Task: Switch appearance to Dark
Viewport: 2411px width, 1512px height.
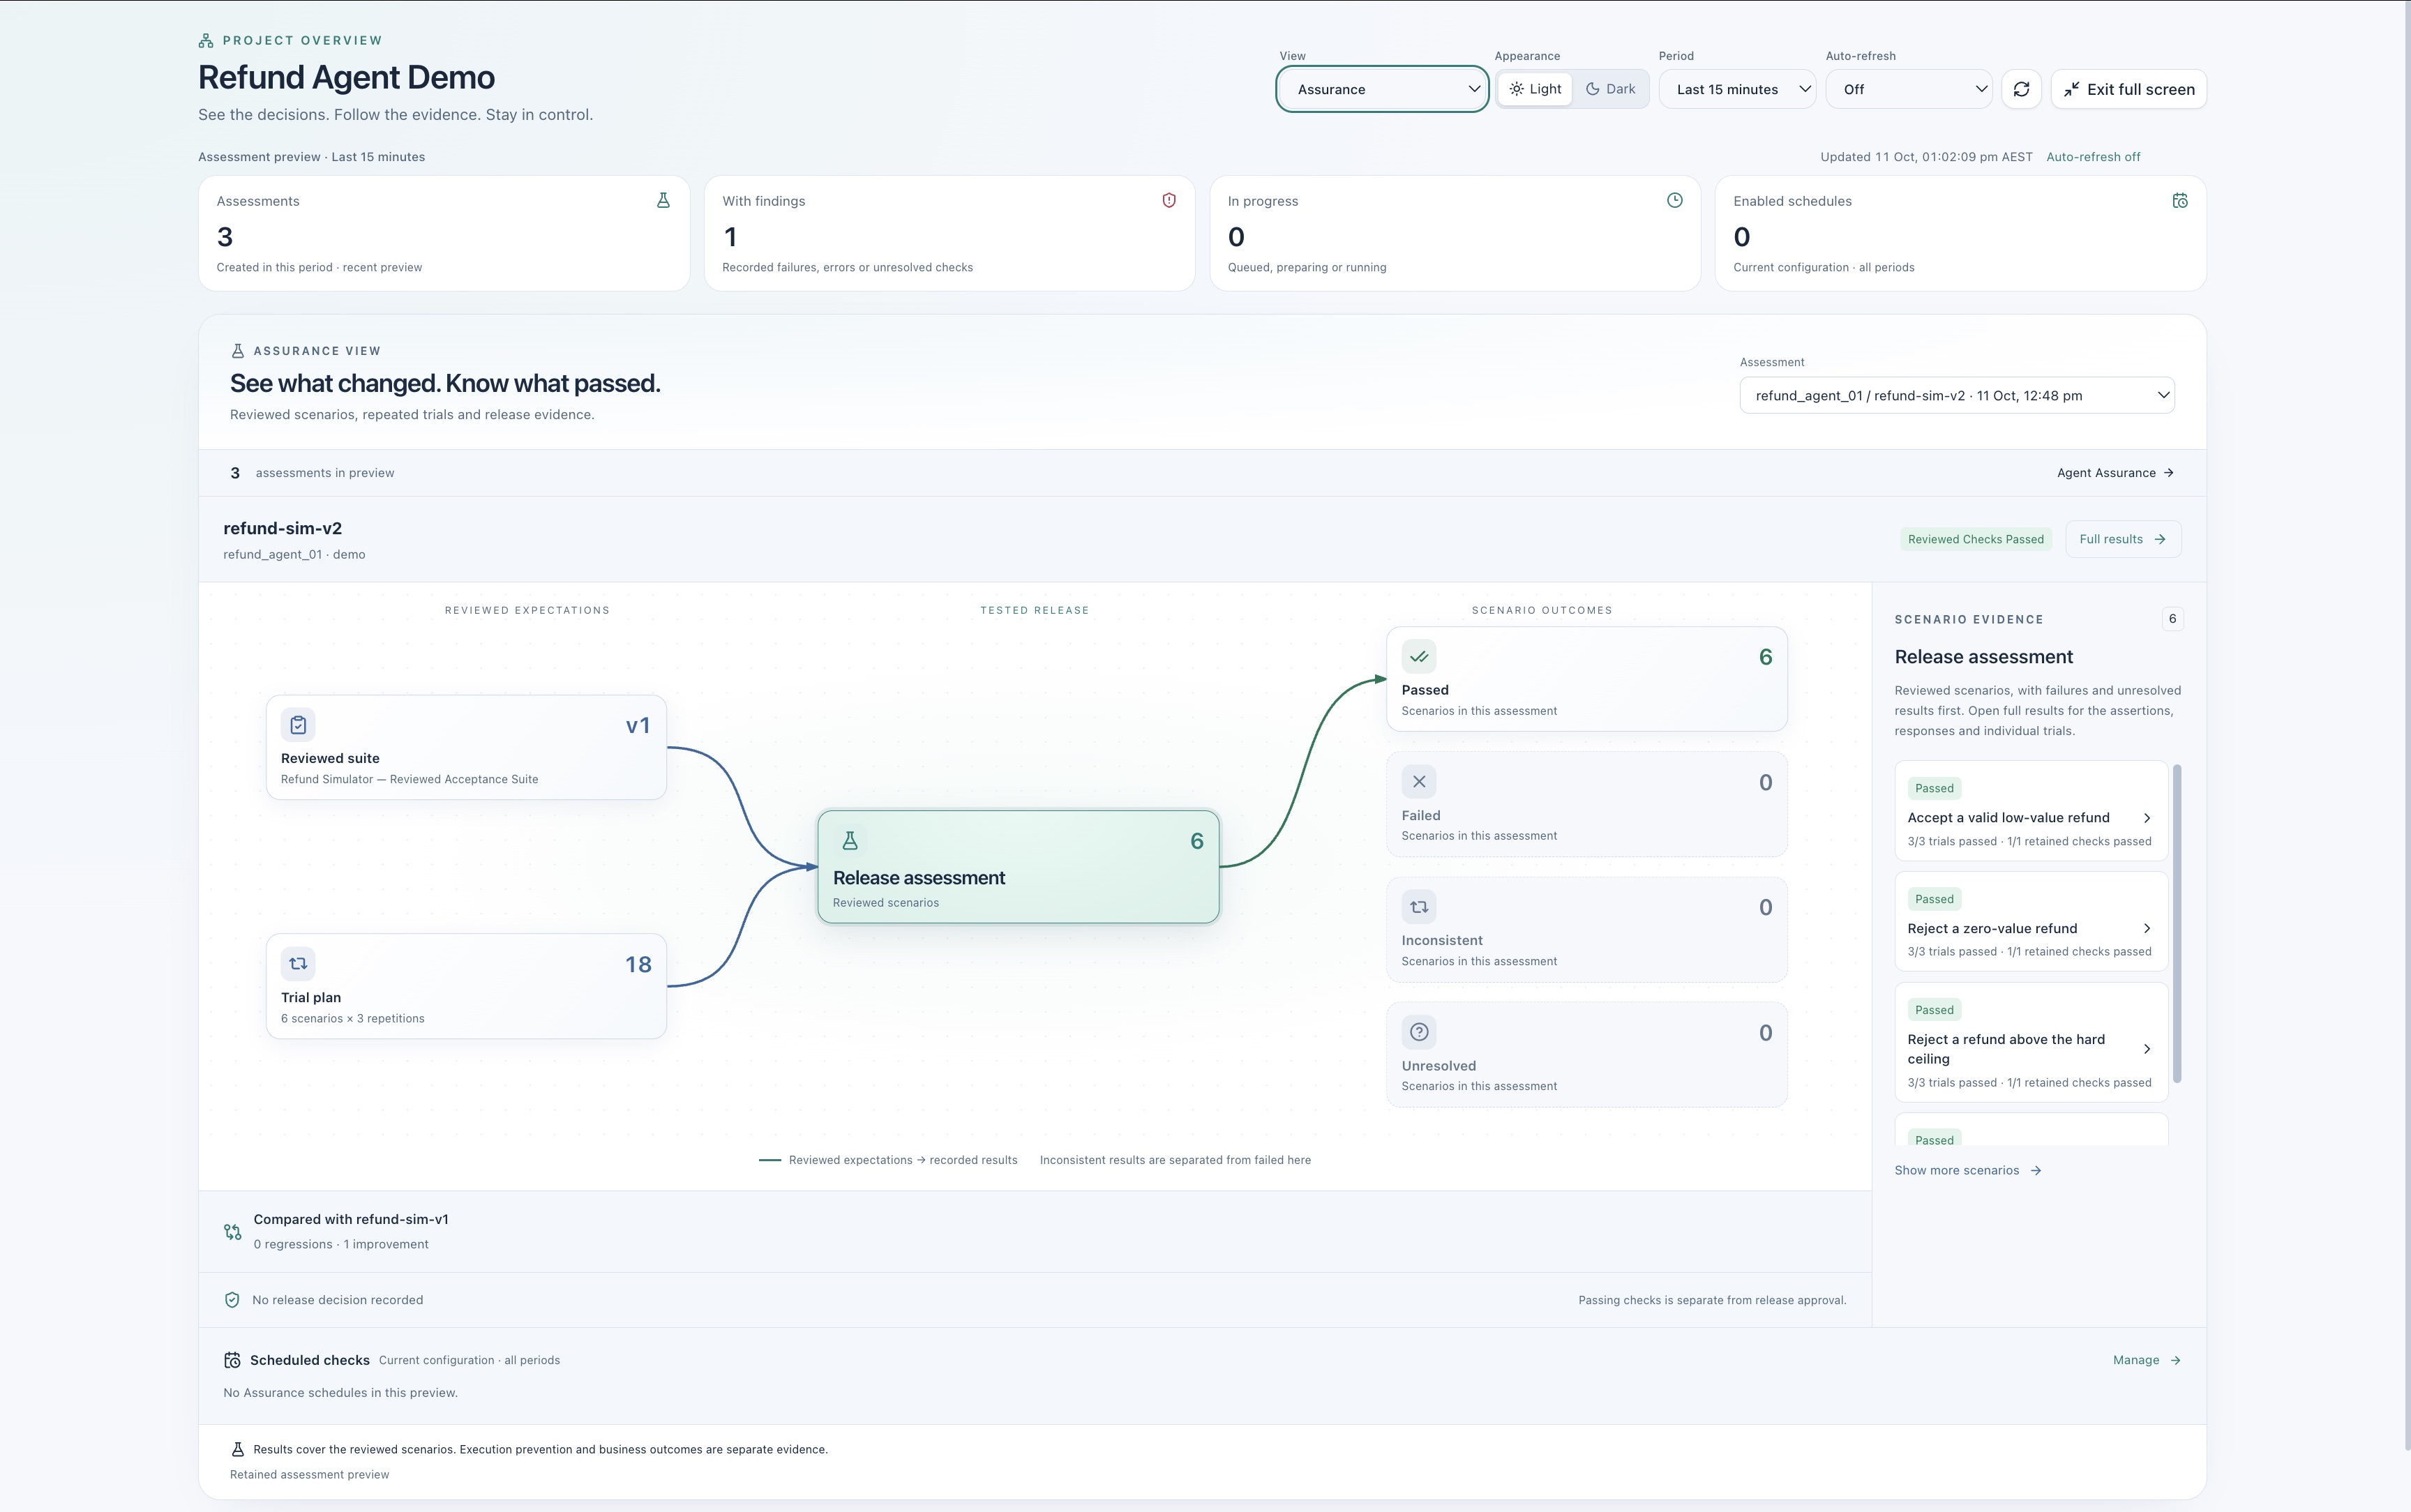Action: 1610,89
